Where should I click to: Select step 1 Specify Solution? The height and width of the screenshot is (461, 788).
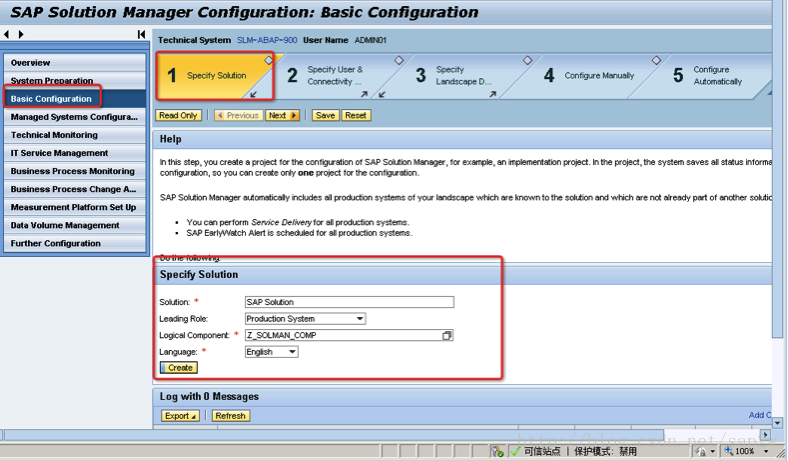tap(214, 76)
